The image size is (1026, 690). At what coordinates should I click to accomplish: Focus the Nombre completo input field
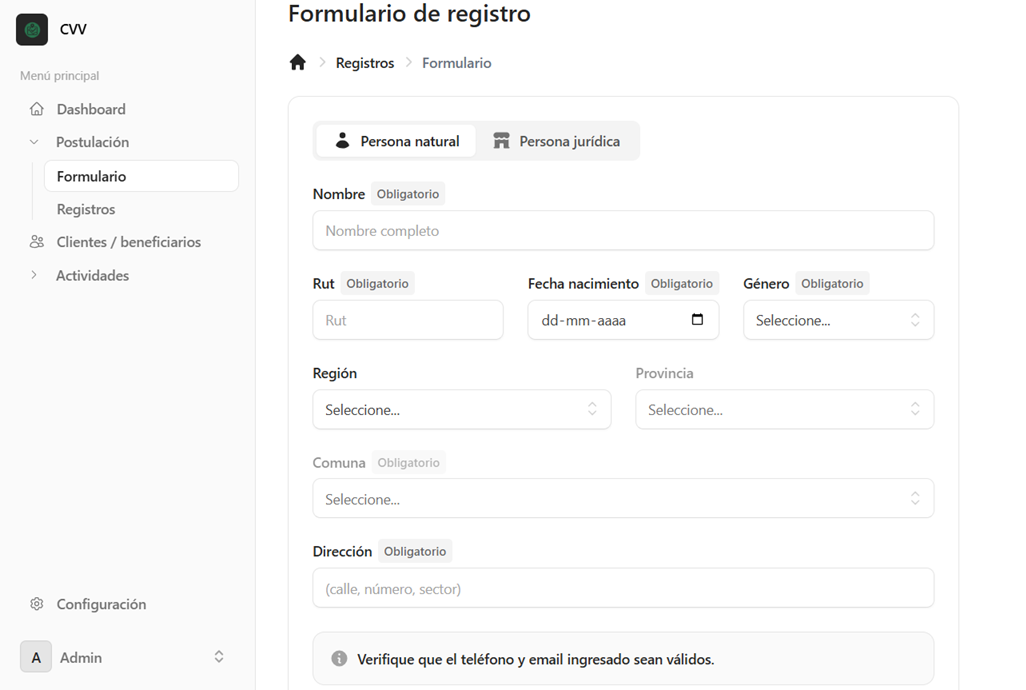tap(623, 230)
